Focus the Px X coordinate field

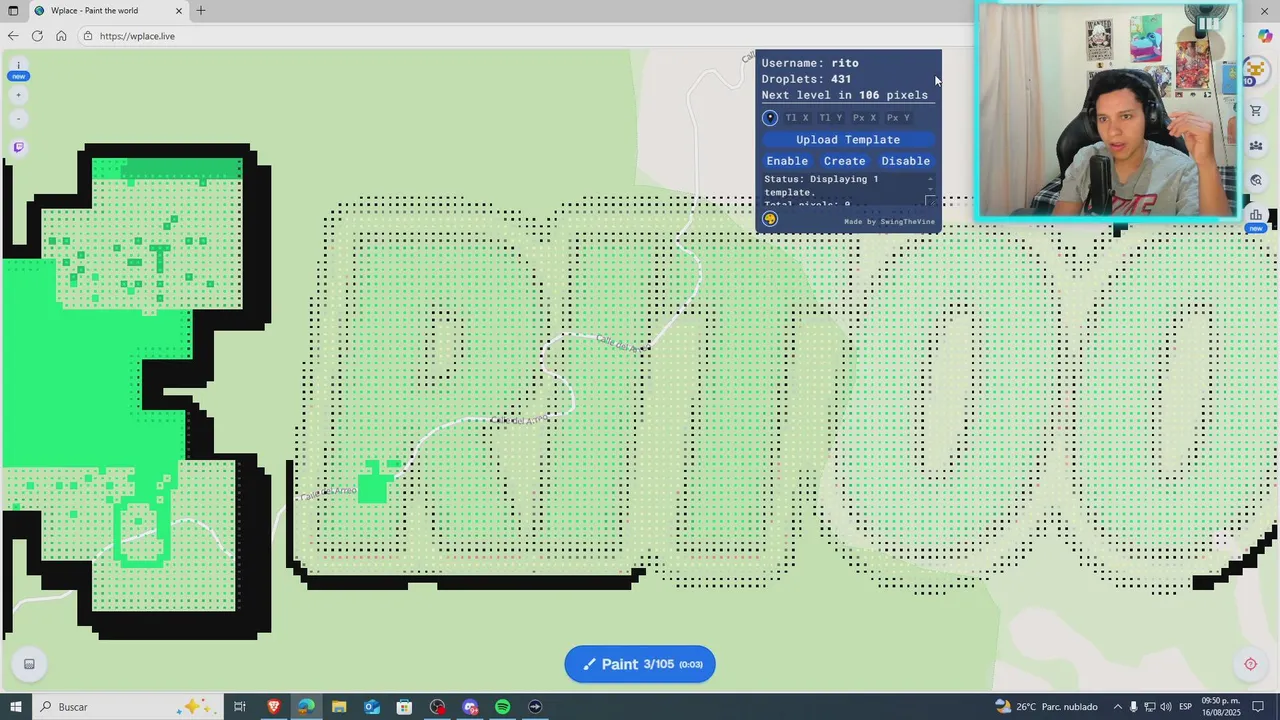tap(864, 118)
